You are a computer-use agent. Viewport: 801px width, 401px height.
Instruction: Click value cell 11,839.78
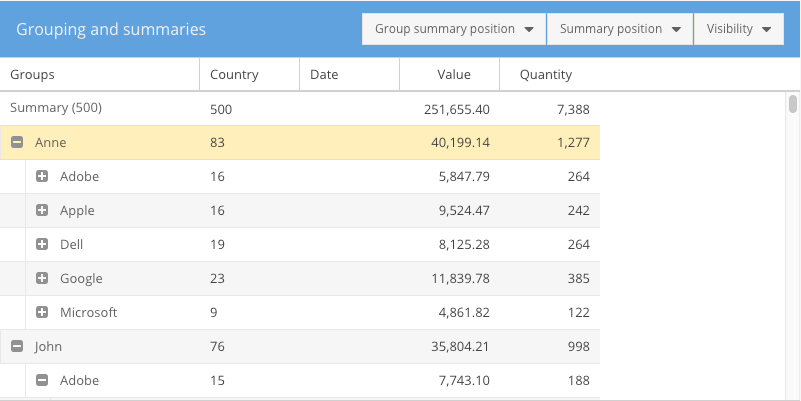tap(460, 278)
